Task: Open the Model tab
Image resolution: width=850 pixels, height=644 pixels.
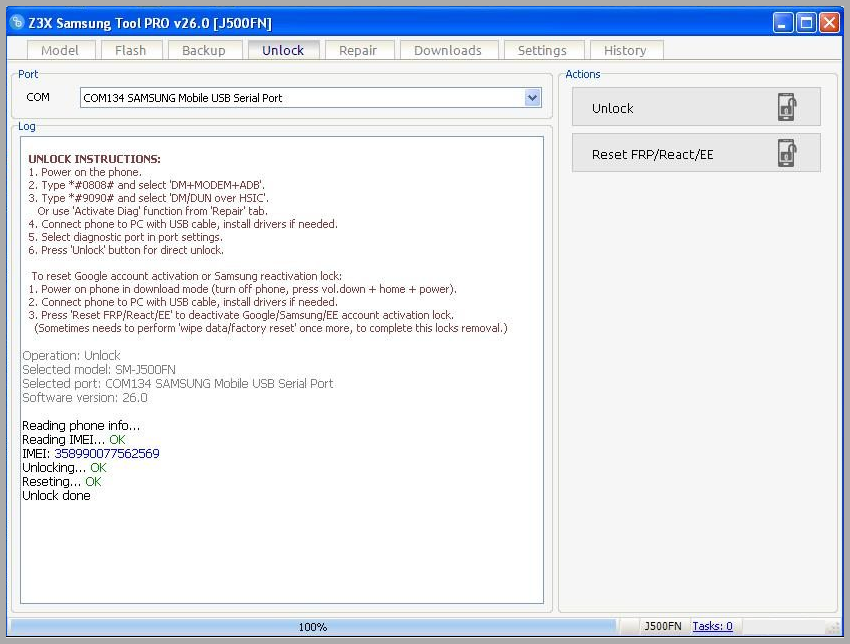Action: click(x=61, y=50)
